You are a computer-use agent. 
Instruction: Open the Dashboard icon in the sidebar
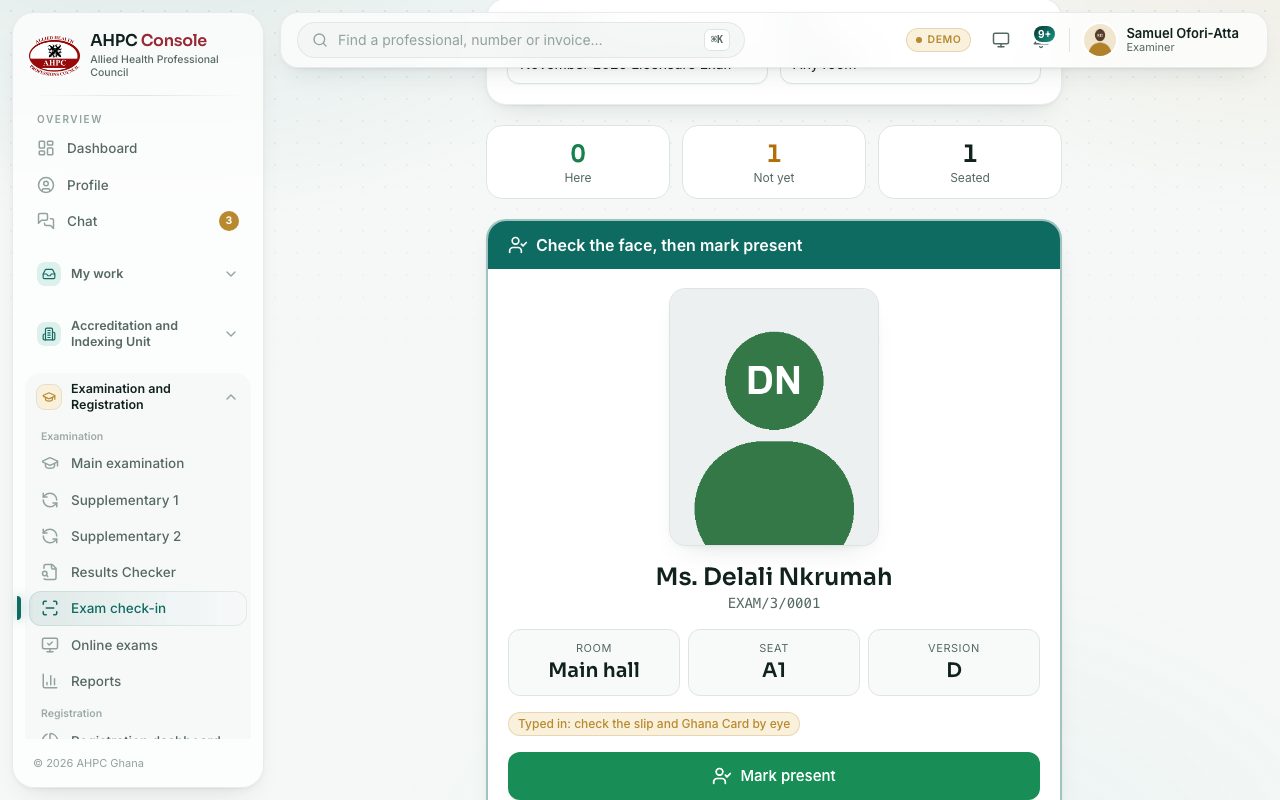46,148
